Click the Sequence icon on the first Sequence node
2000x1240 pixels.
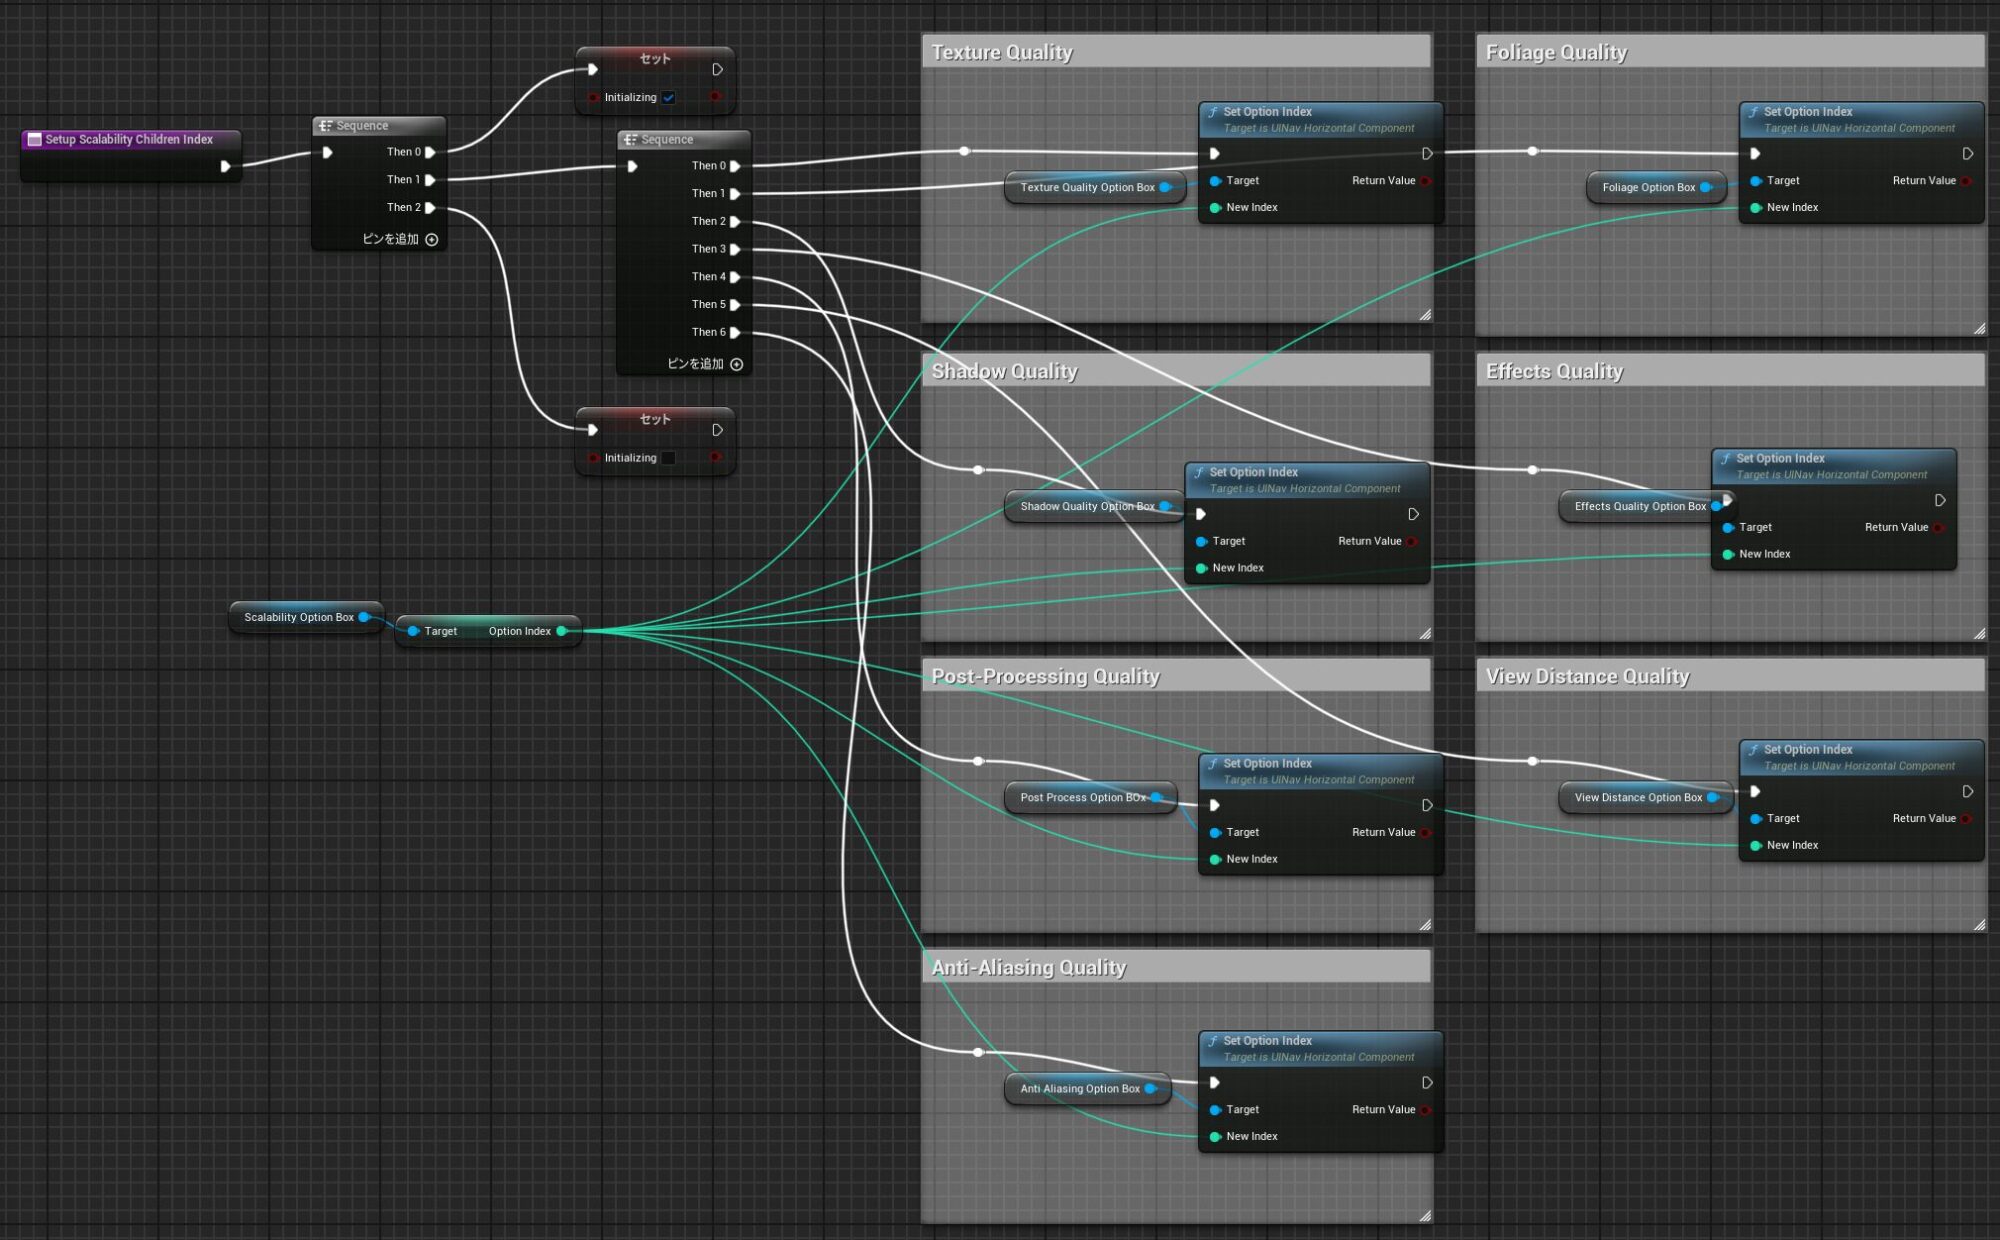point(326,125)
